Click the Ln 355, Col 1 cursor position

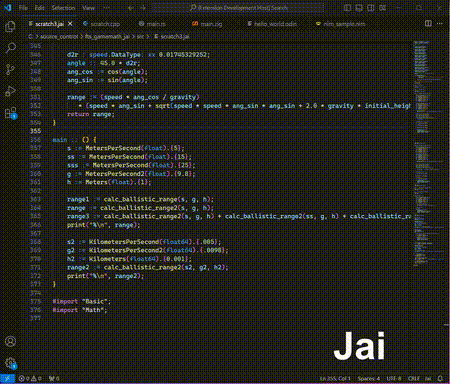[335, 379]
